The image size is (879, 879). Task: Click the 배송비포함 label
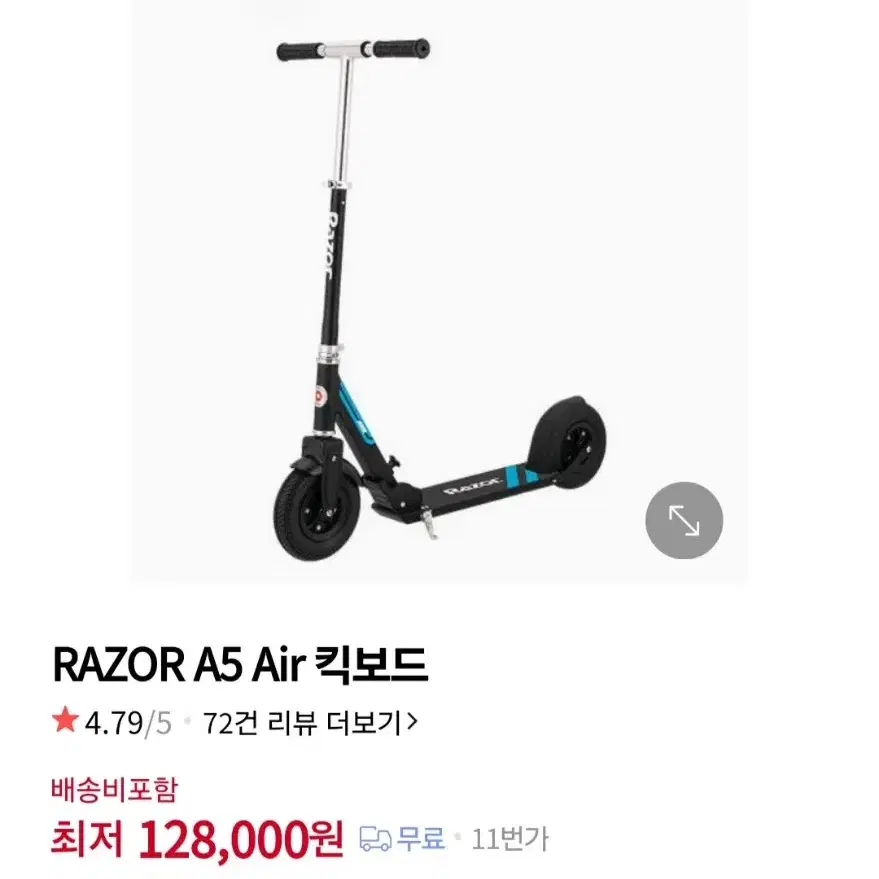(114, 790)
